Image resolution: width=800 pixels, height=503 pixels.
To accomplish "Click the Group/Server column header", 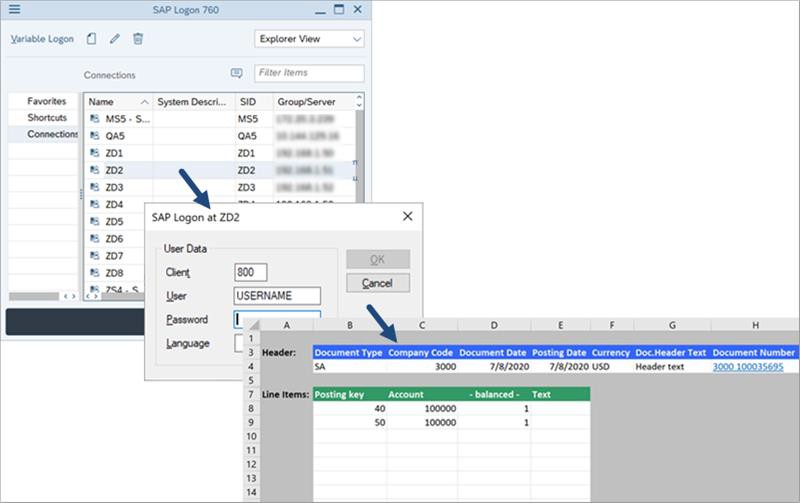I will pyautogui.click(x=314, y=102).
